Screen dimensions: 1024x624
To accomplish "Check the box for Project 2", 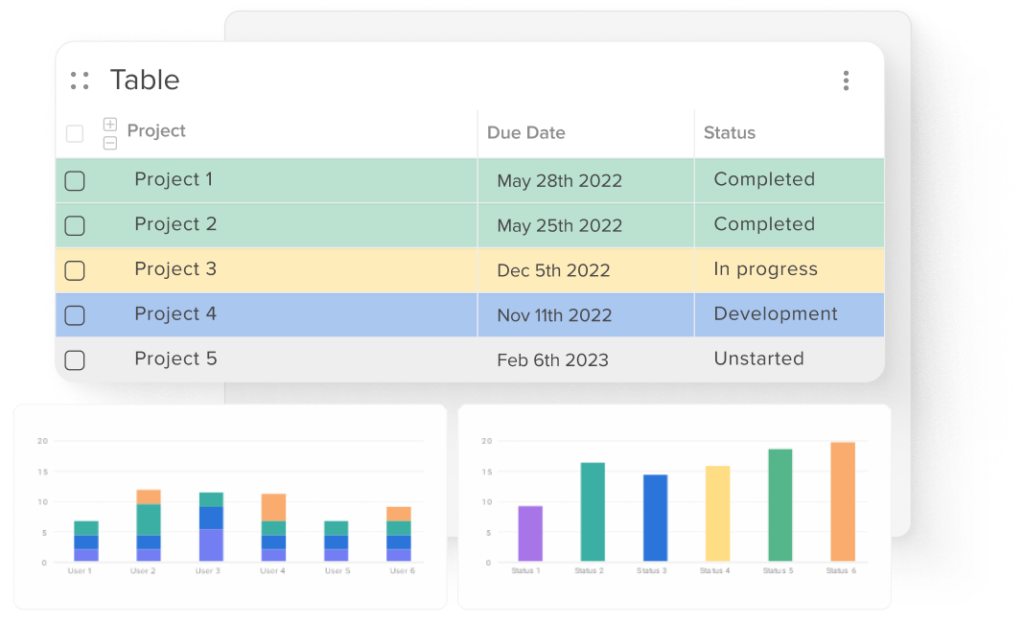I will click(x=75, y=226).
